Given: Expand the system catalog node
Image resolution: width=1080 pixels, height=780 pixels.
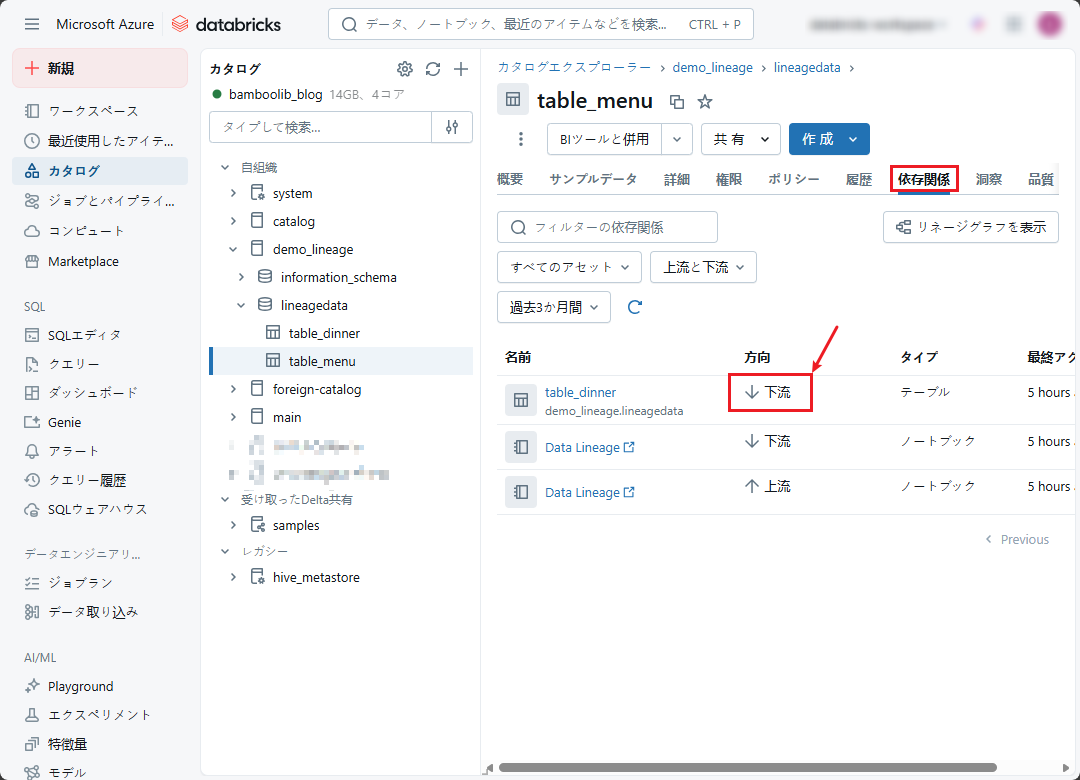Looking at the screenshot, I should 233,193.
